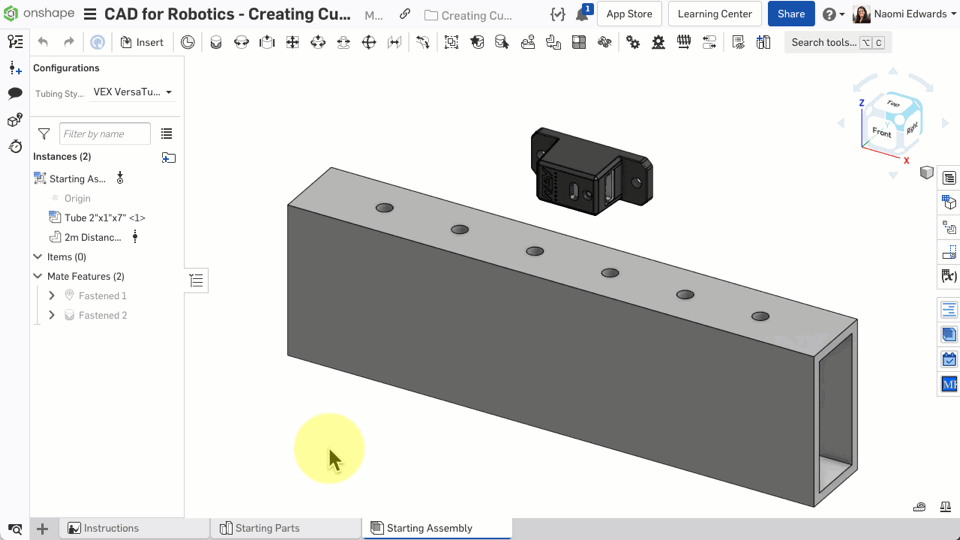Open the Help menu dropdown
Viewport: 960px width, 540px height.
point(833,14)
